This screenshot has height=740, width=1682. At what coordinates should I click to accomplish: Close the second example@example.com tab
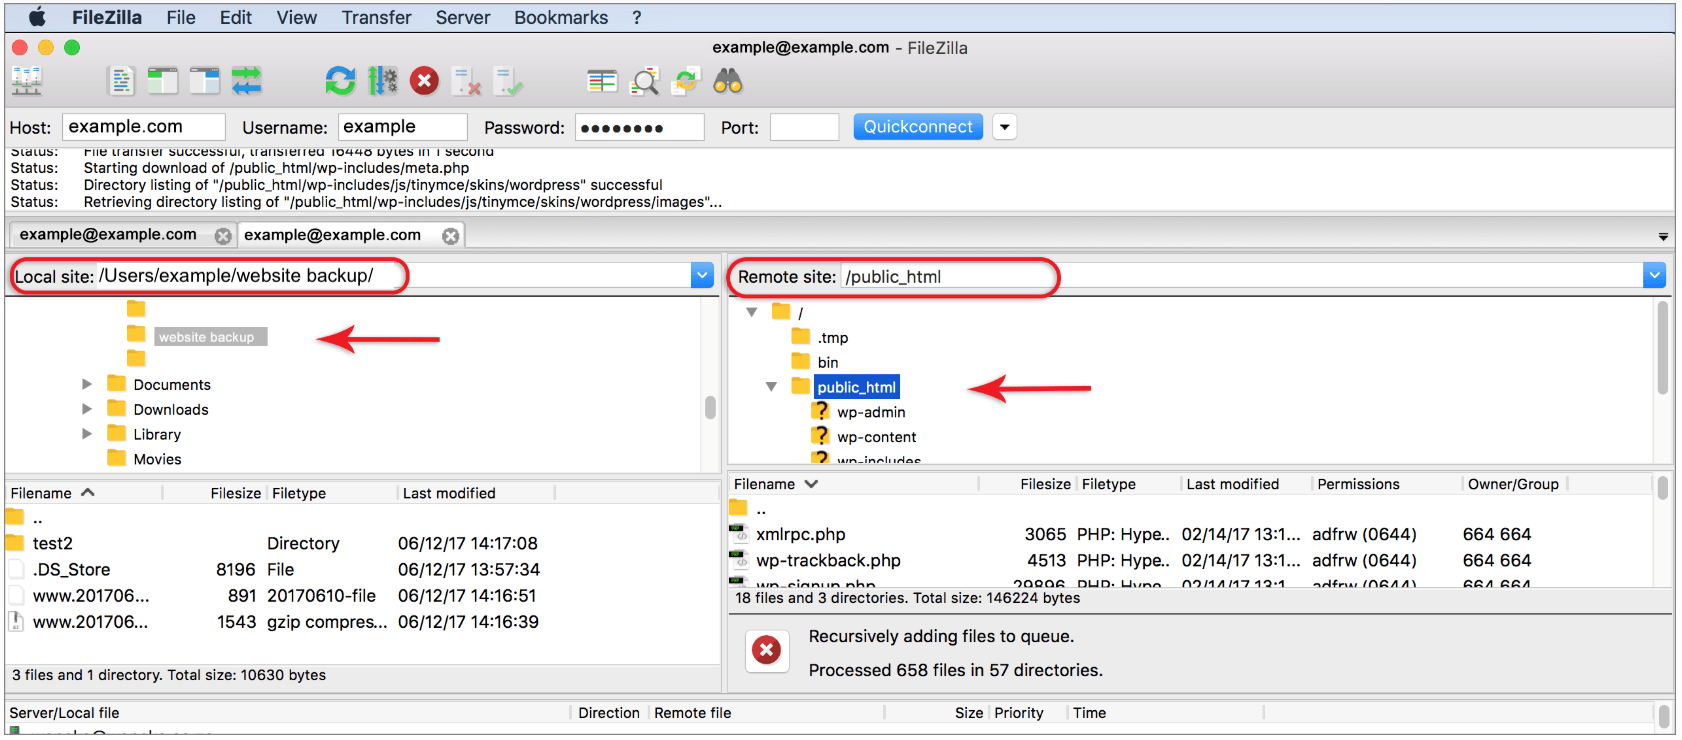pos(451,236)
